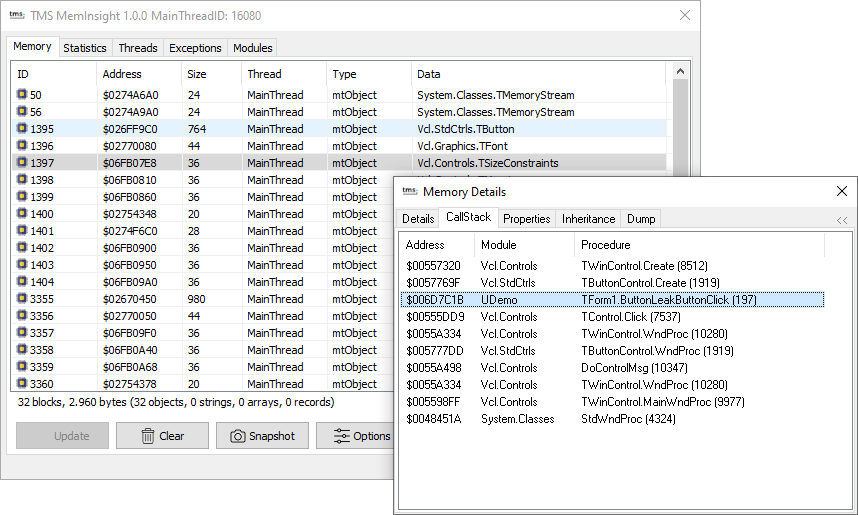Image resolution: width=858 pixels, height=515 pixels.
Task: Open the Dump tab in Memory Details
Action: [640, 219]
